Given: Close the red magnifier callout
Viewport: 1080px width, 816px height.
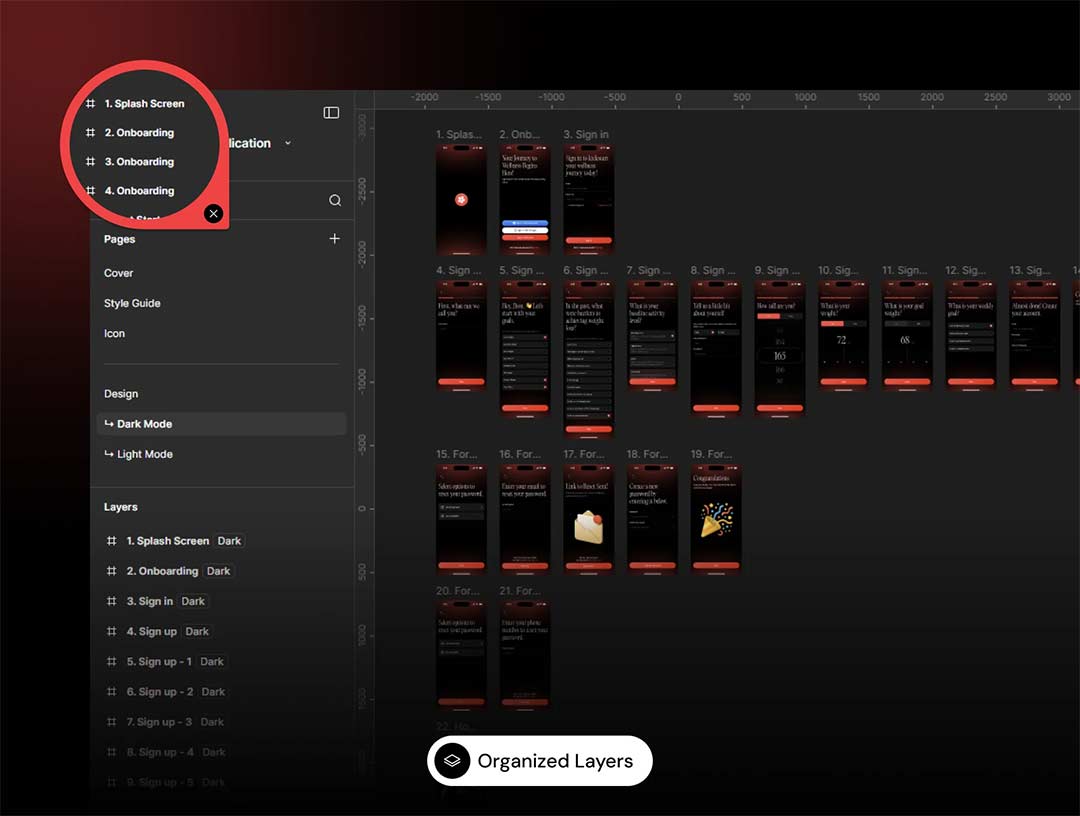Looking at the screenshot, I should coord(213,213).
